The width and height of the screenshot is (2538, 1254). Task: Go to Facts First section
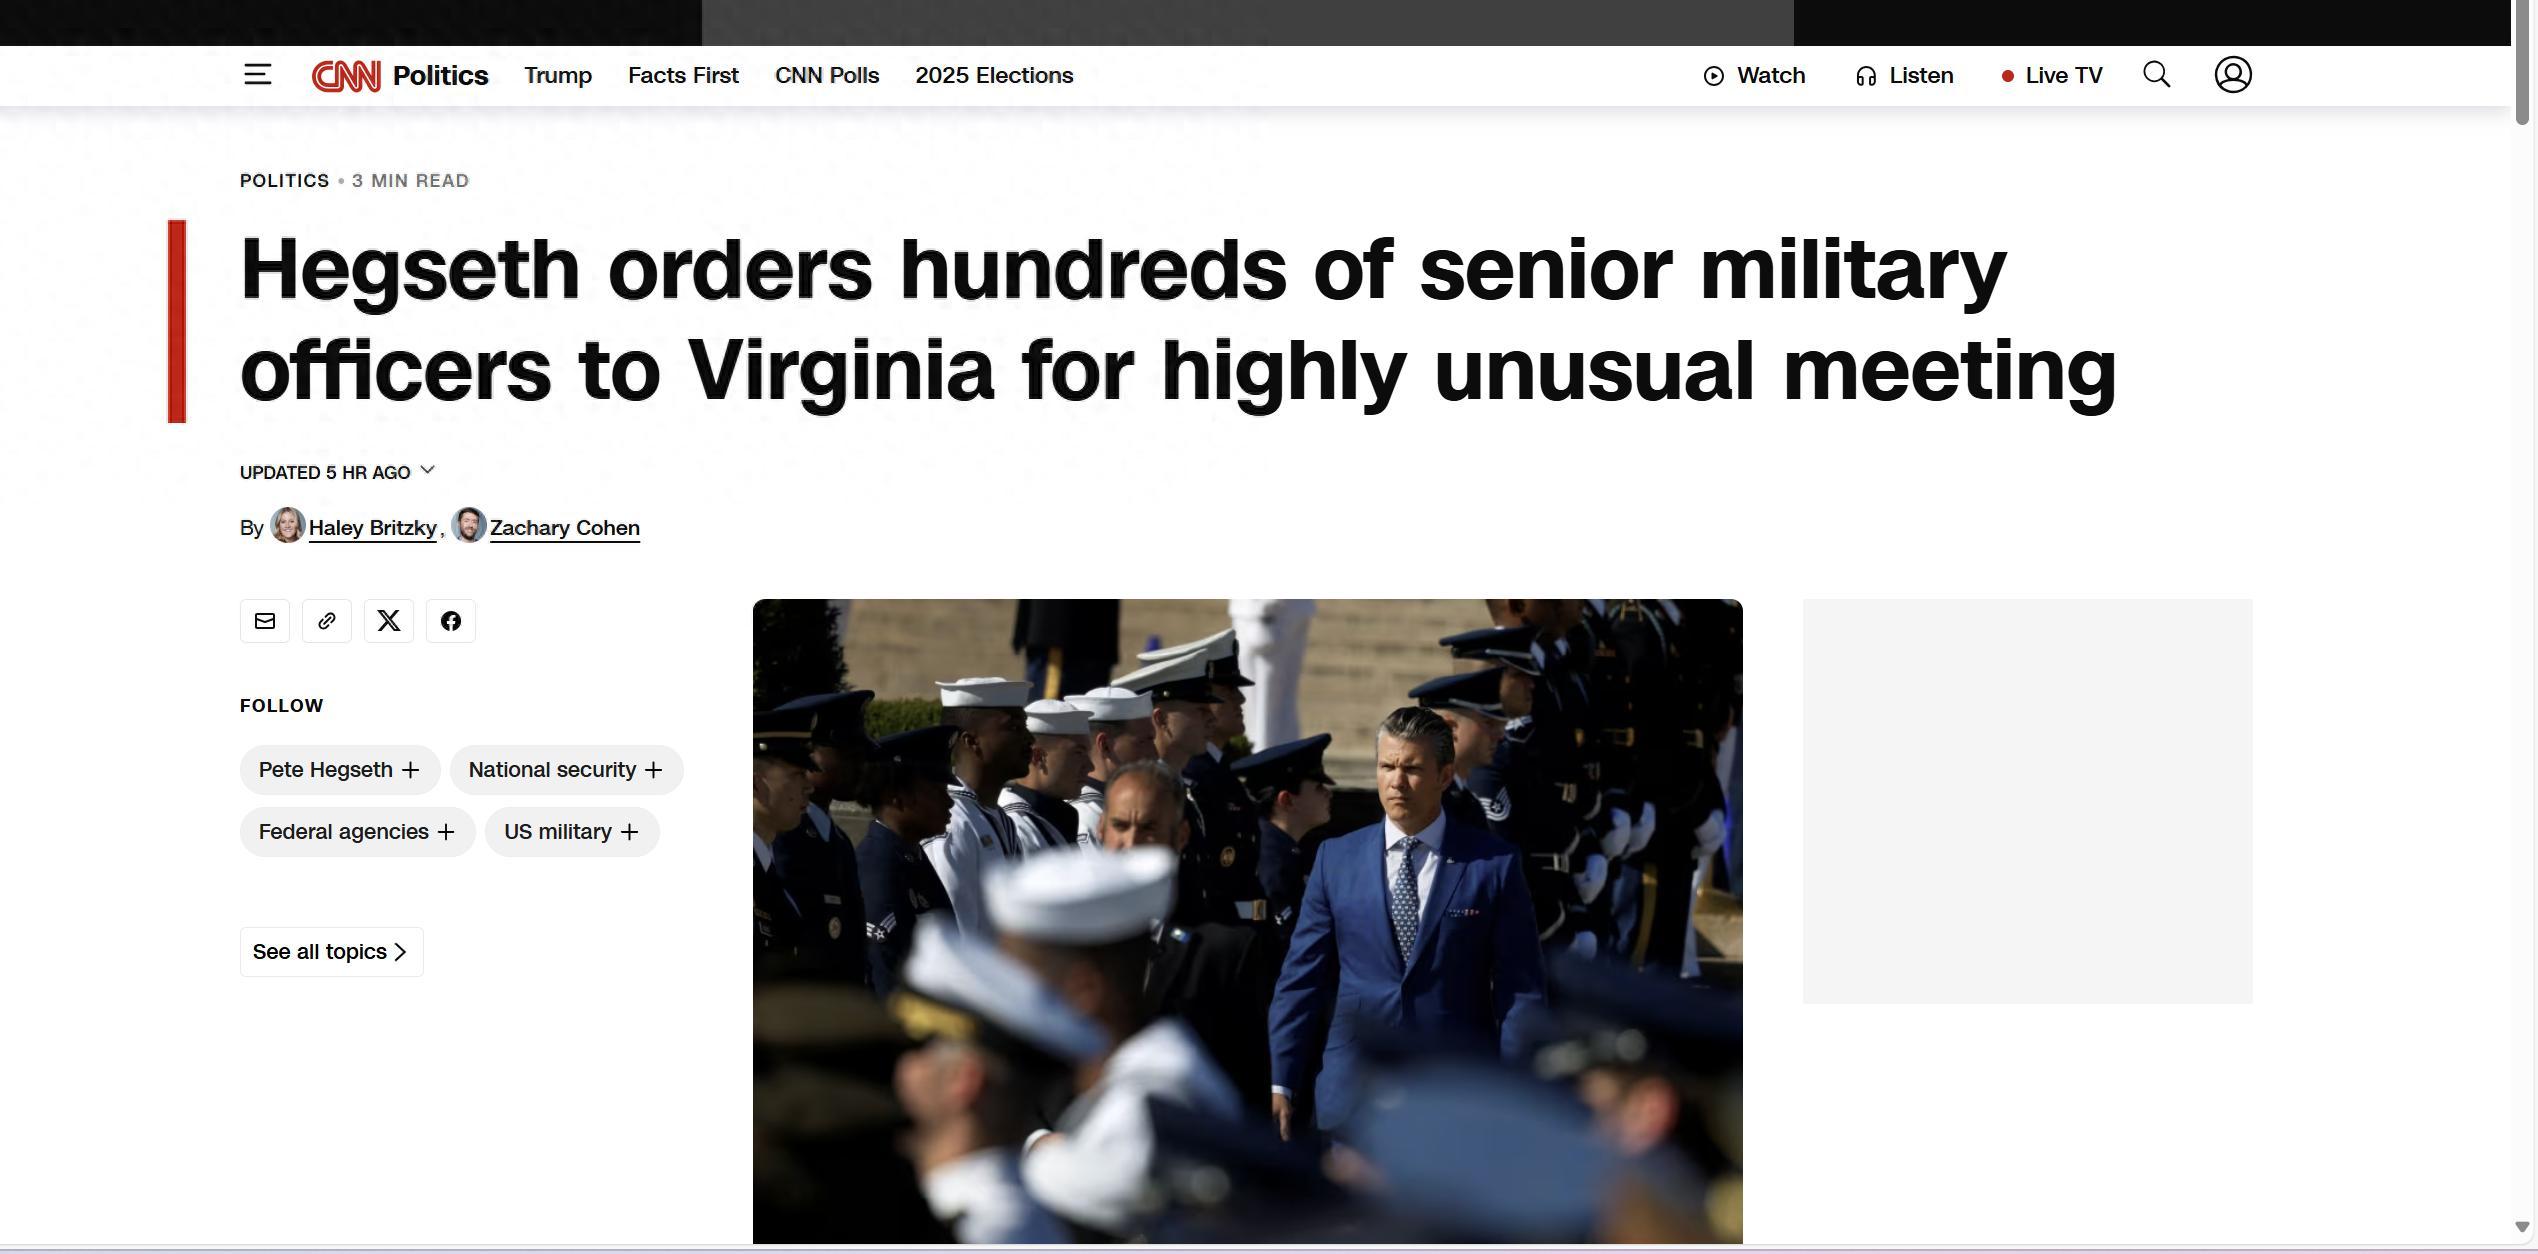click(683, 76)
